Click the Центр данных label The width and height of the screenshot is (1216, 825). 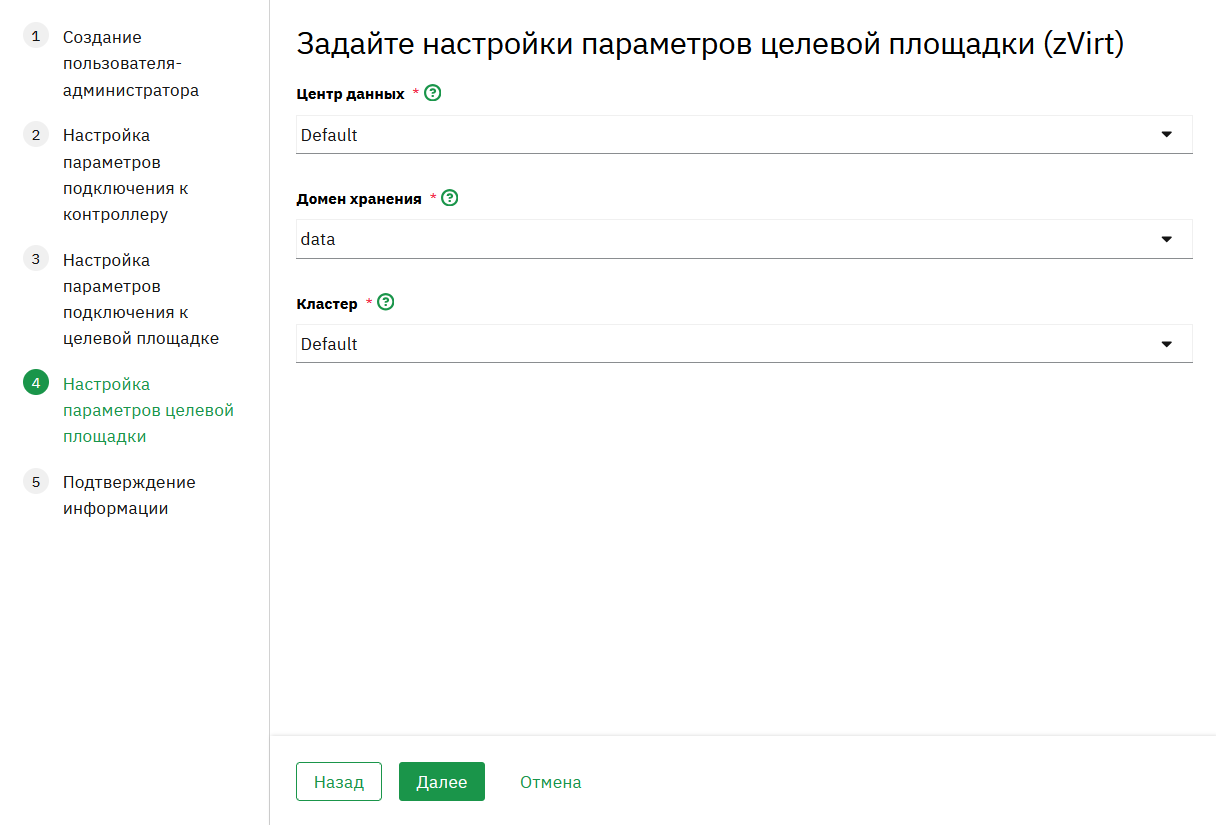tap(351, 94)
